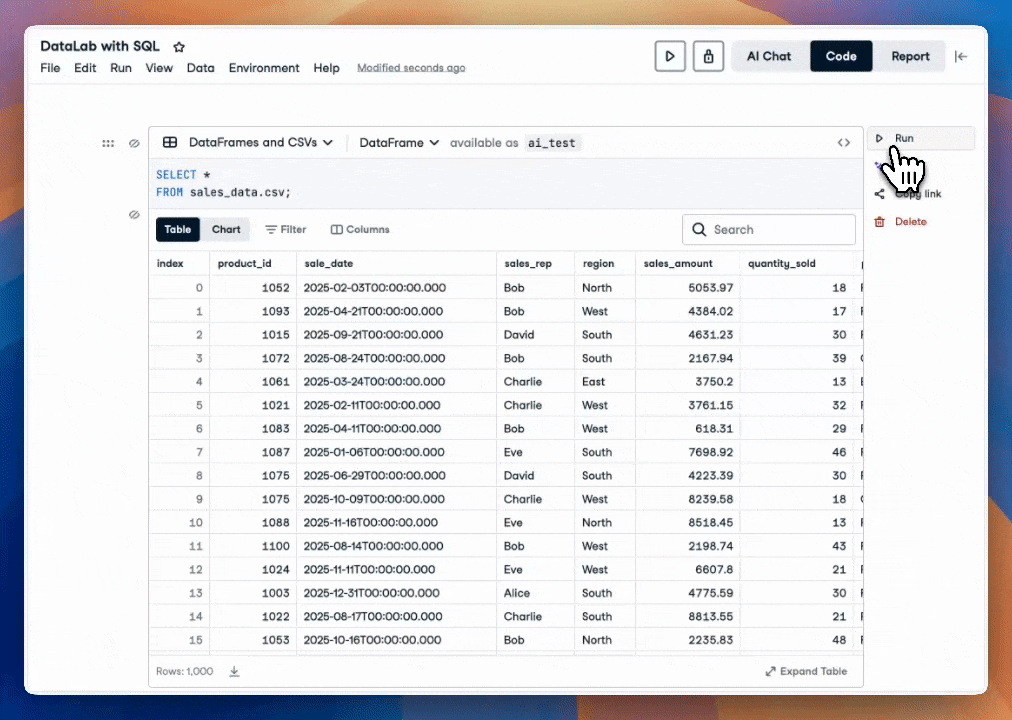Screen dimensions: 1012x720
Task: Open the Run menu
Action: coord(121,68)
